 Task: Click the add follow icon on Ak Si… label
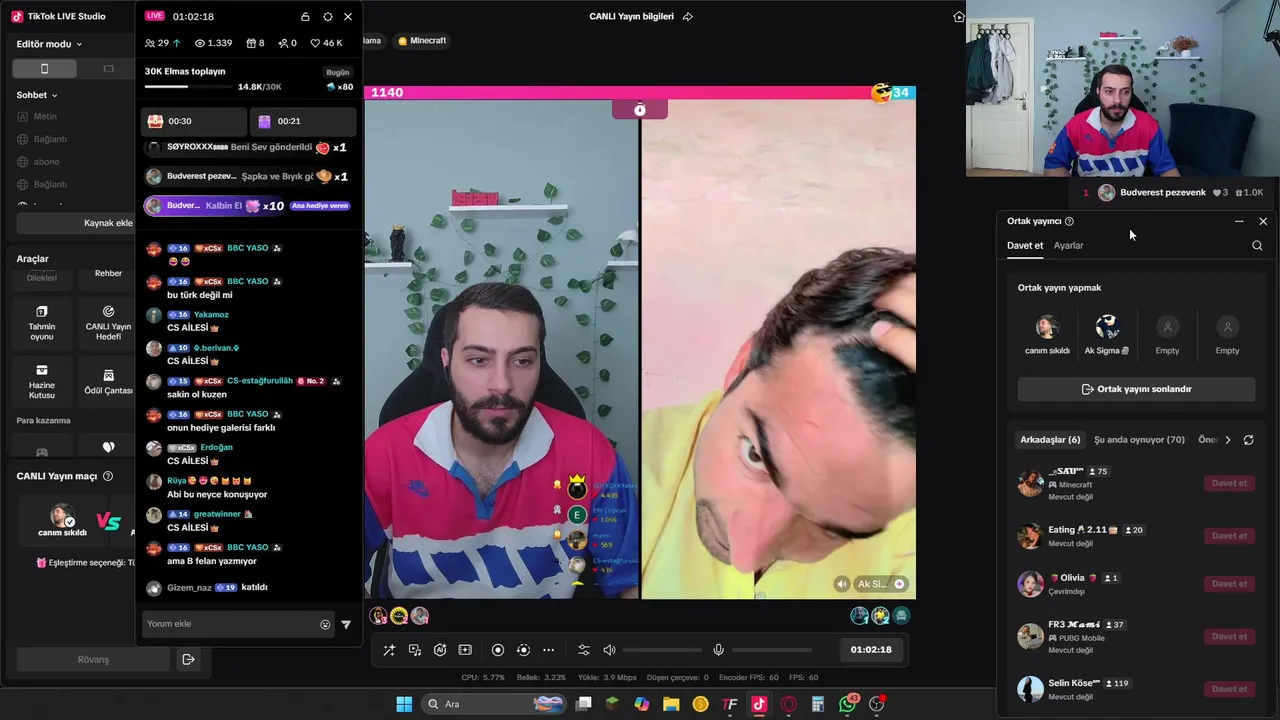click(899, 584)
